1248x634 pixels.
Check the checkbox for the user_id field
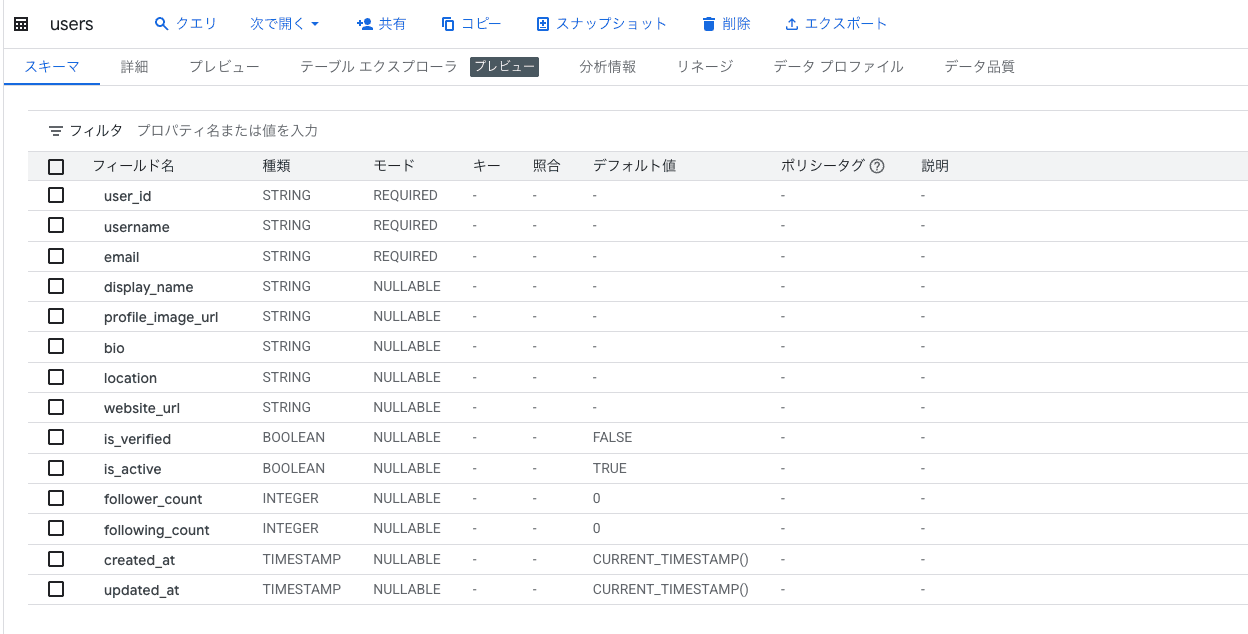click(x=56, y=195)
